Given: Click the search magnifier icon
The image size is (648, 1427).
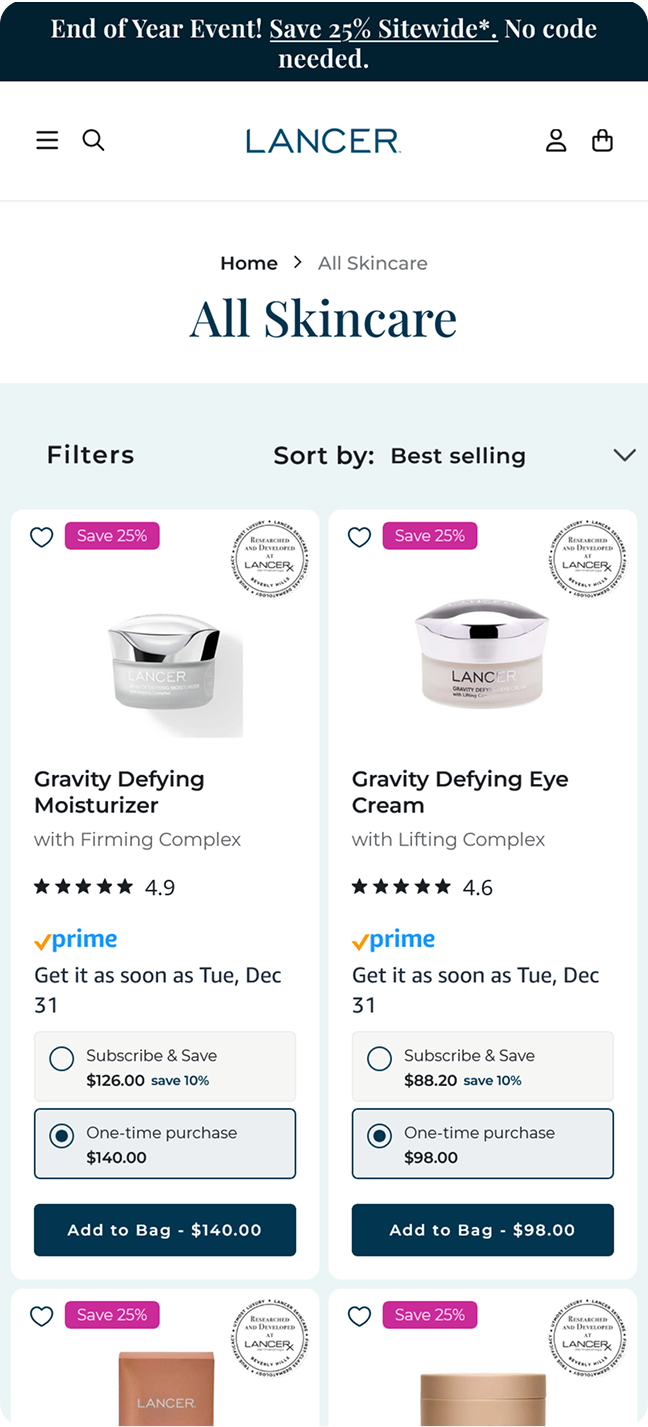Looking at the screenshot, I should pos(93,141).
